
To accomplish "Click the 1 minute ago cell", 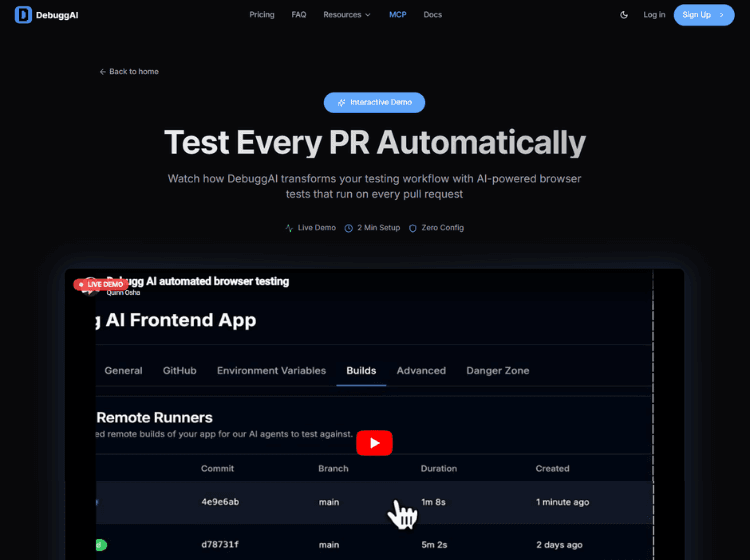I will point(562,502).
